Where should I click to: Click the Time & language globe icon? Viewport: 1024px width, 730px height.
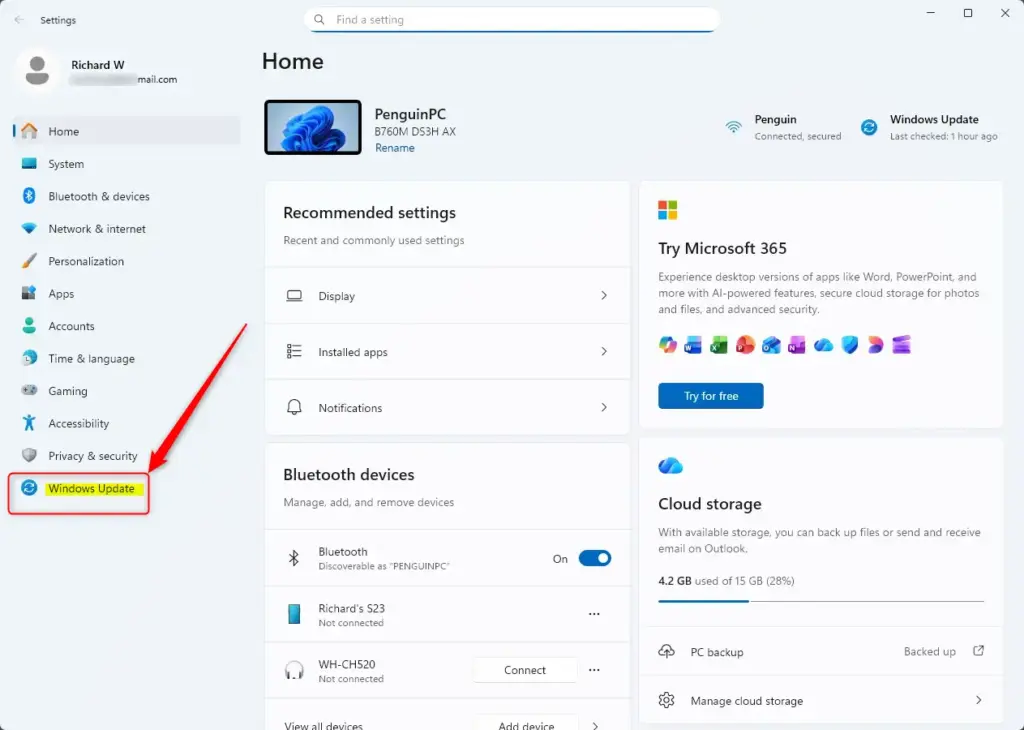click(x=29, y=358)
